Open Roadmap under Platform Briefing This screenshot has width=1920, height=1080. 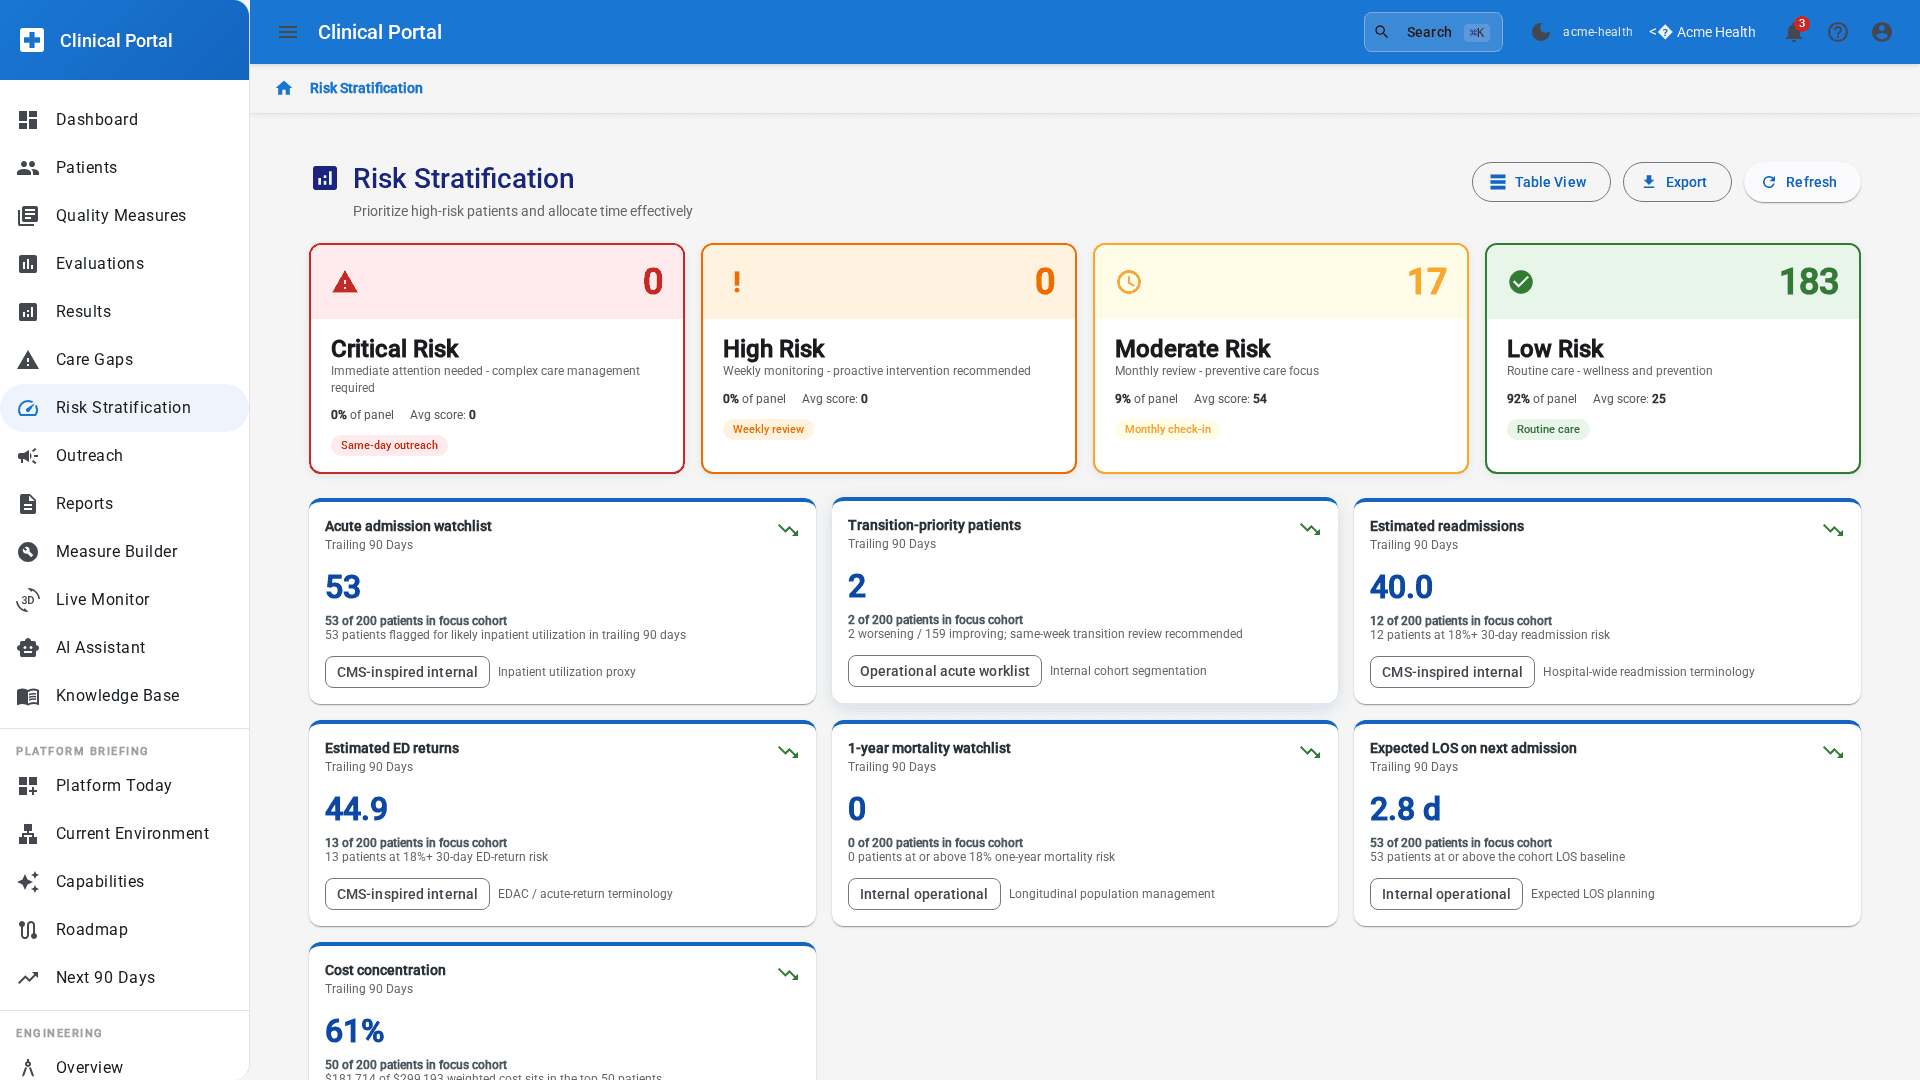pyautogui.click(x=91, y=929)
